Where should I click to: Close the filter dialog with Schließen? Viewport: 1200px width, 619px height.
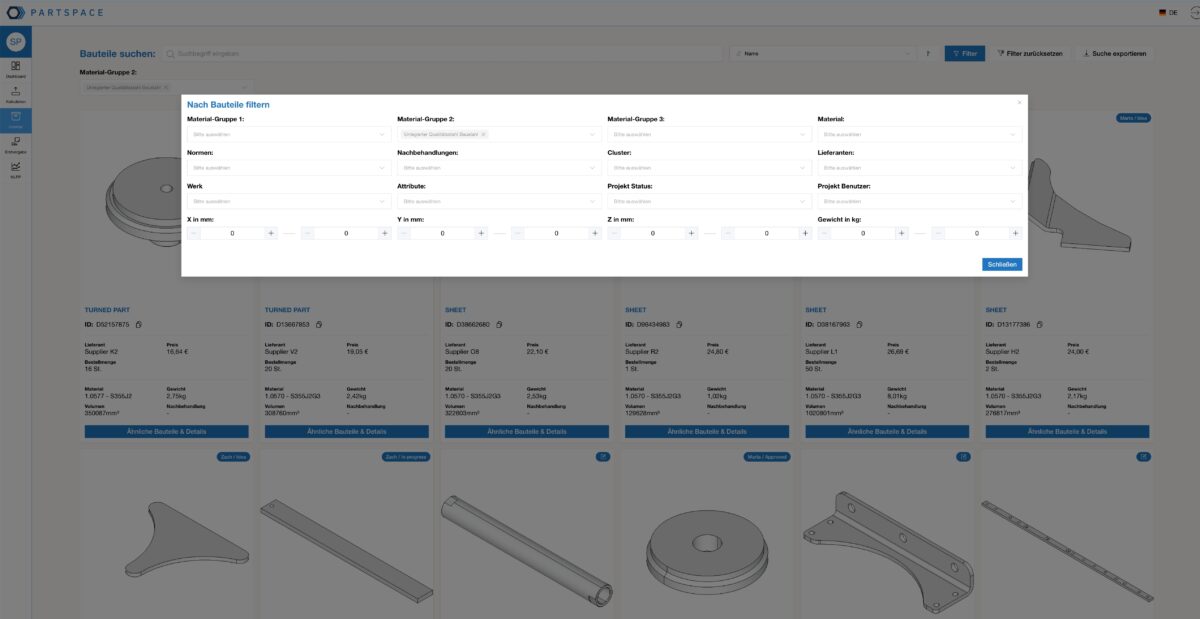1002,263
